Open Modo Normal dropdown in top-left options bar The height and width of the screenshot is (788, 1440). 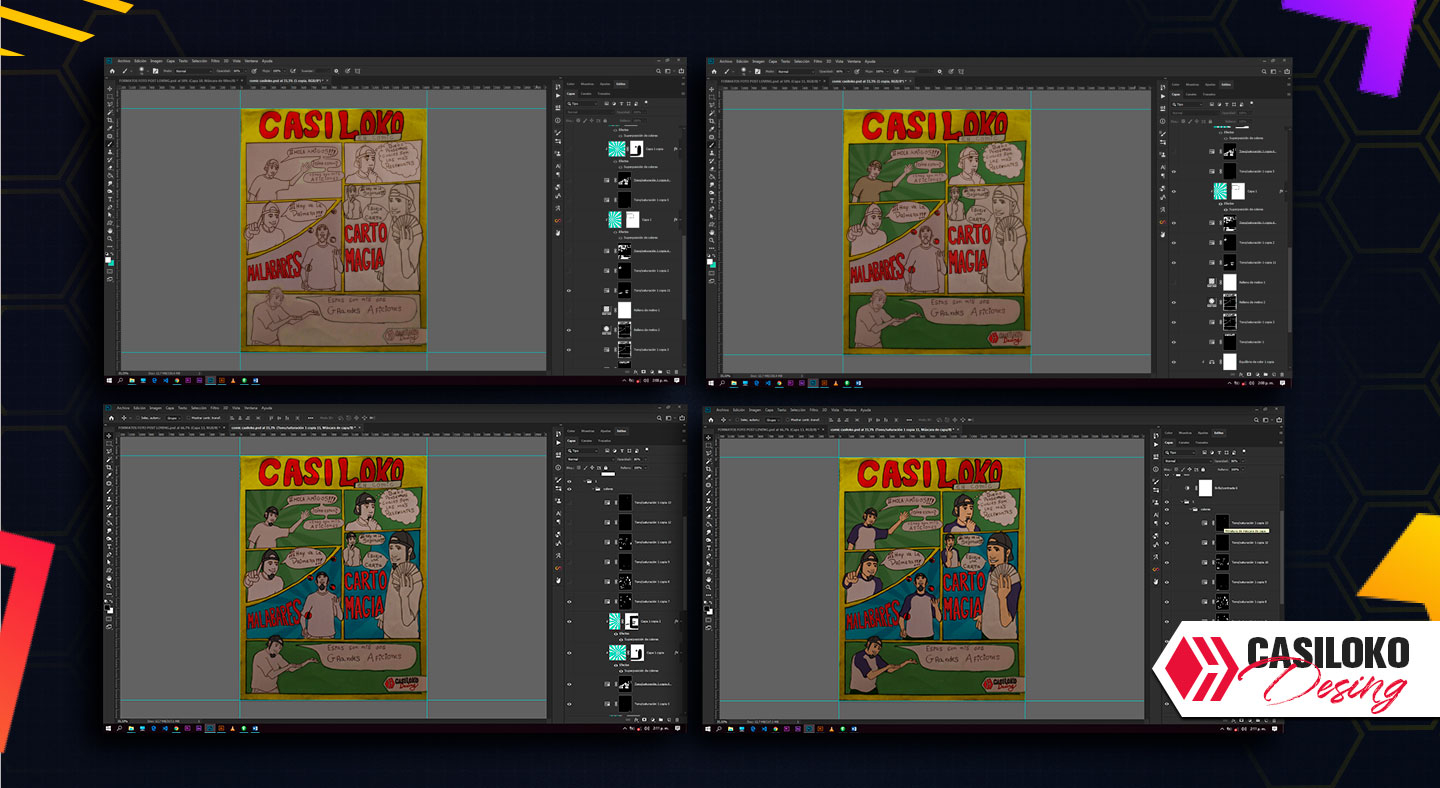[193, 71]
